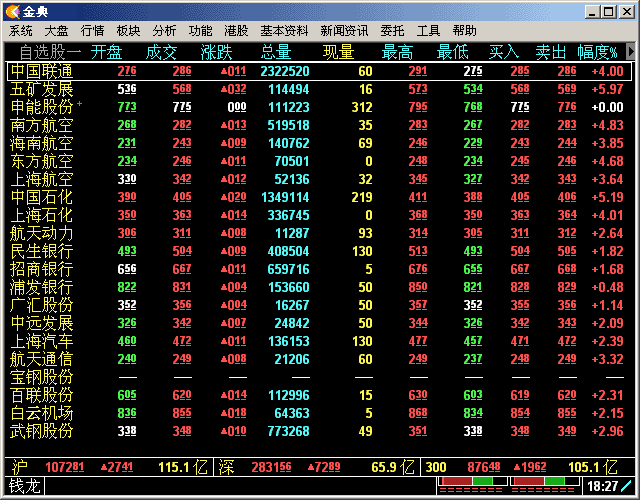
Task: Open the 基本资料 menu
Action: (284, 31)
